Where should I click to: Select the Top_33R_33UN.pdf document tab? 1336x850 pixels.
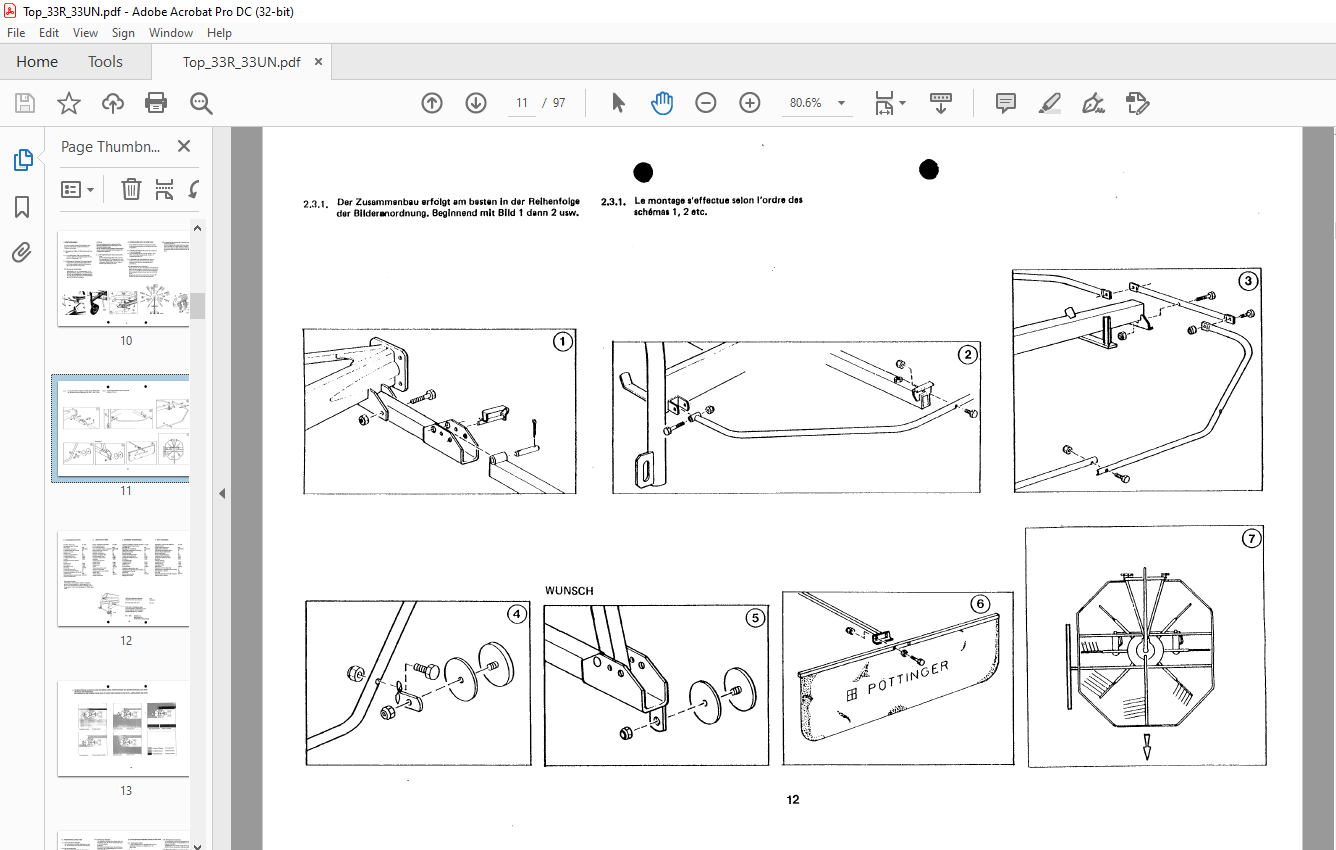click(x=241, y=62)
